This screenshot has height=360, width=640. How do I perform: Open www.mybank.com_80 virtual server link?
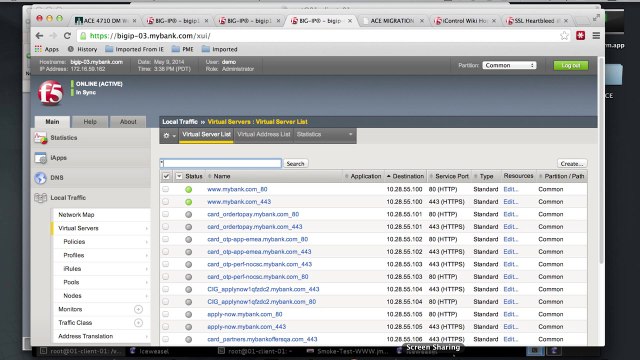tap(237, 189)
